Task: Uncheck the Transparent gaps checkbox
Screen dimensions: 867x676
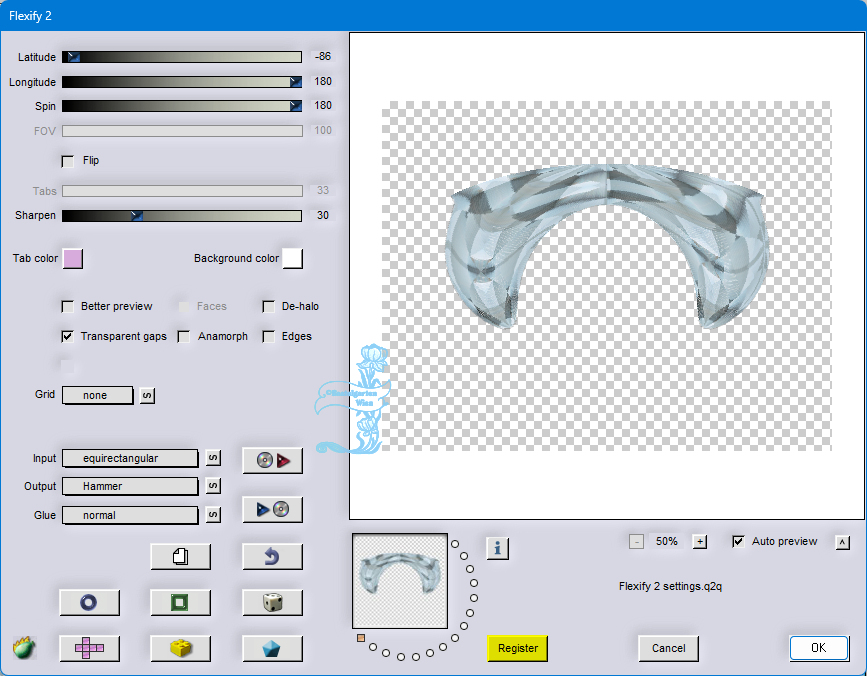Action: (x=67, y=337)
